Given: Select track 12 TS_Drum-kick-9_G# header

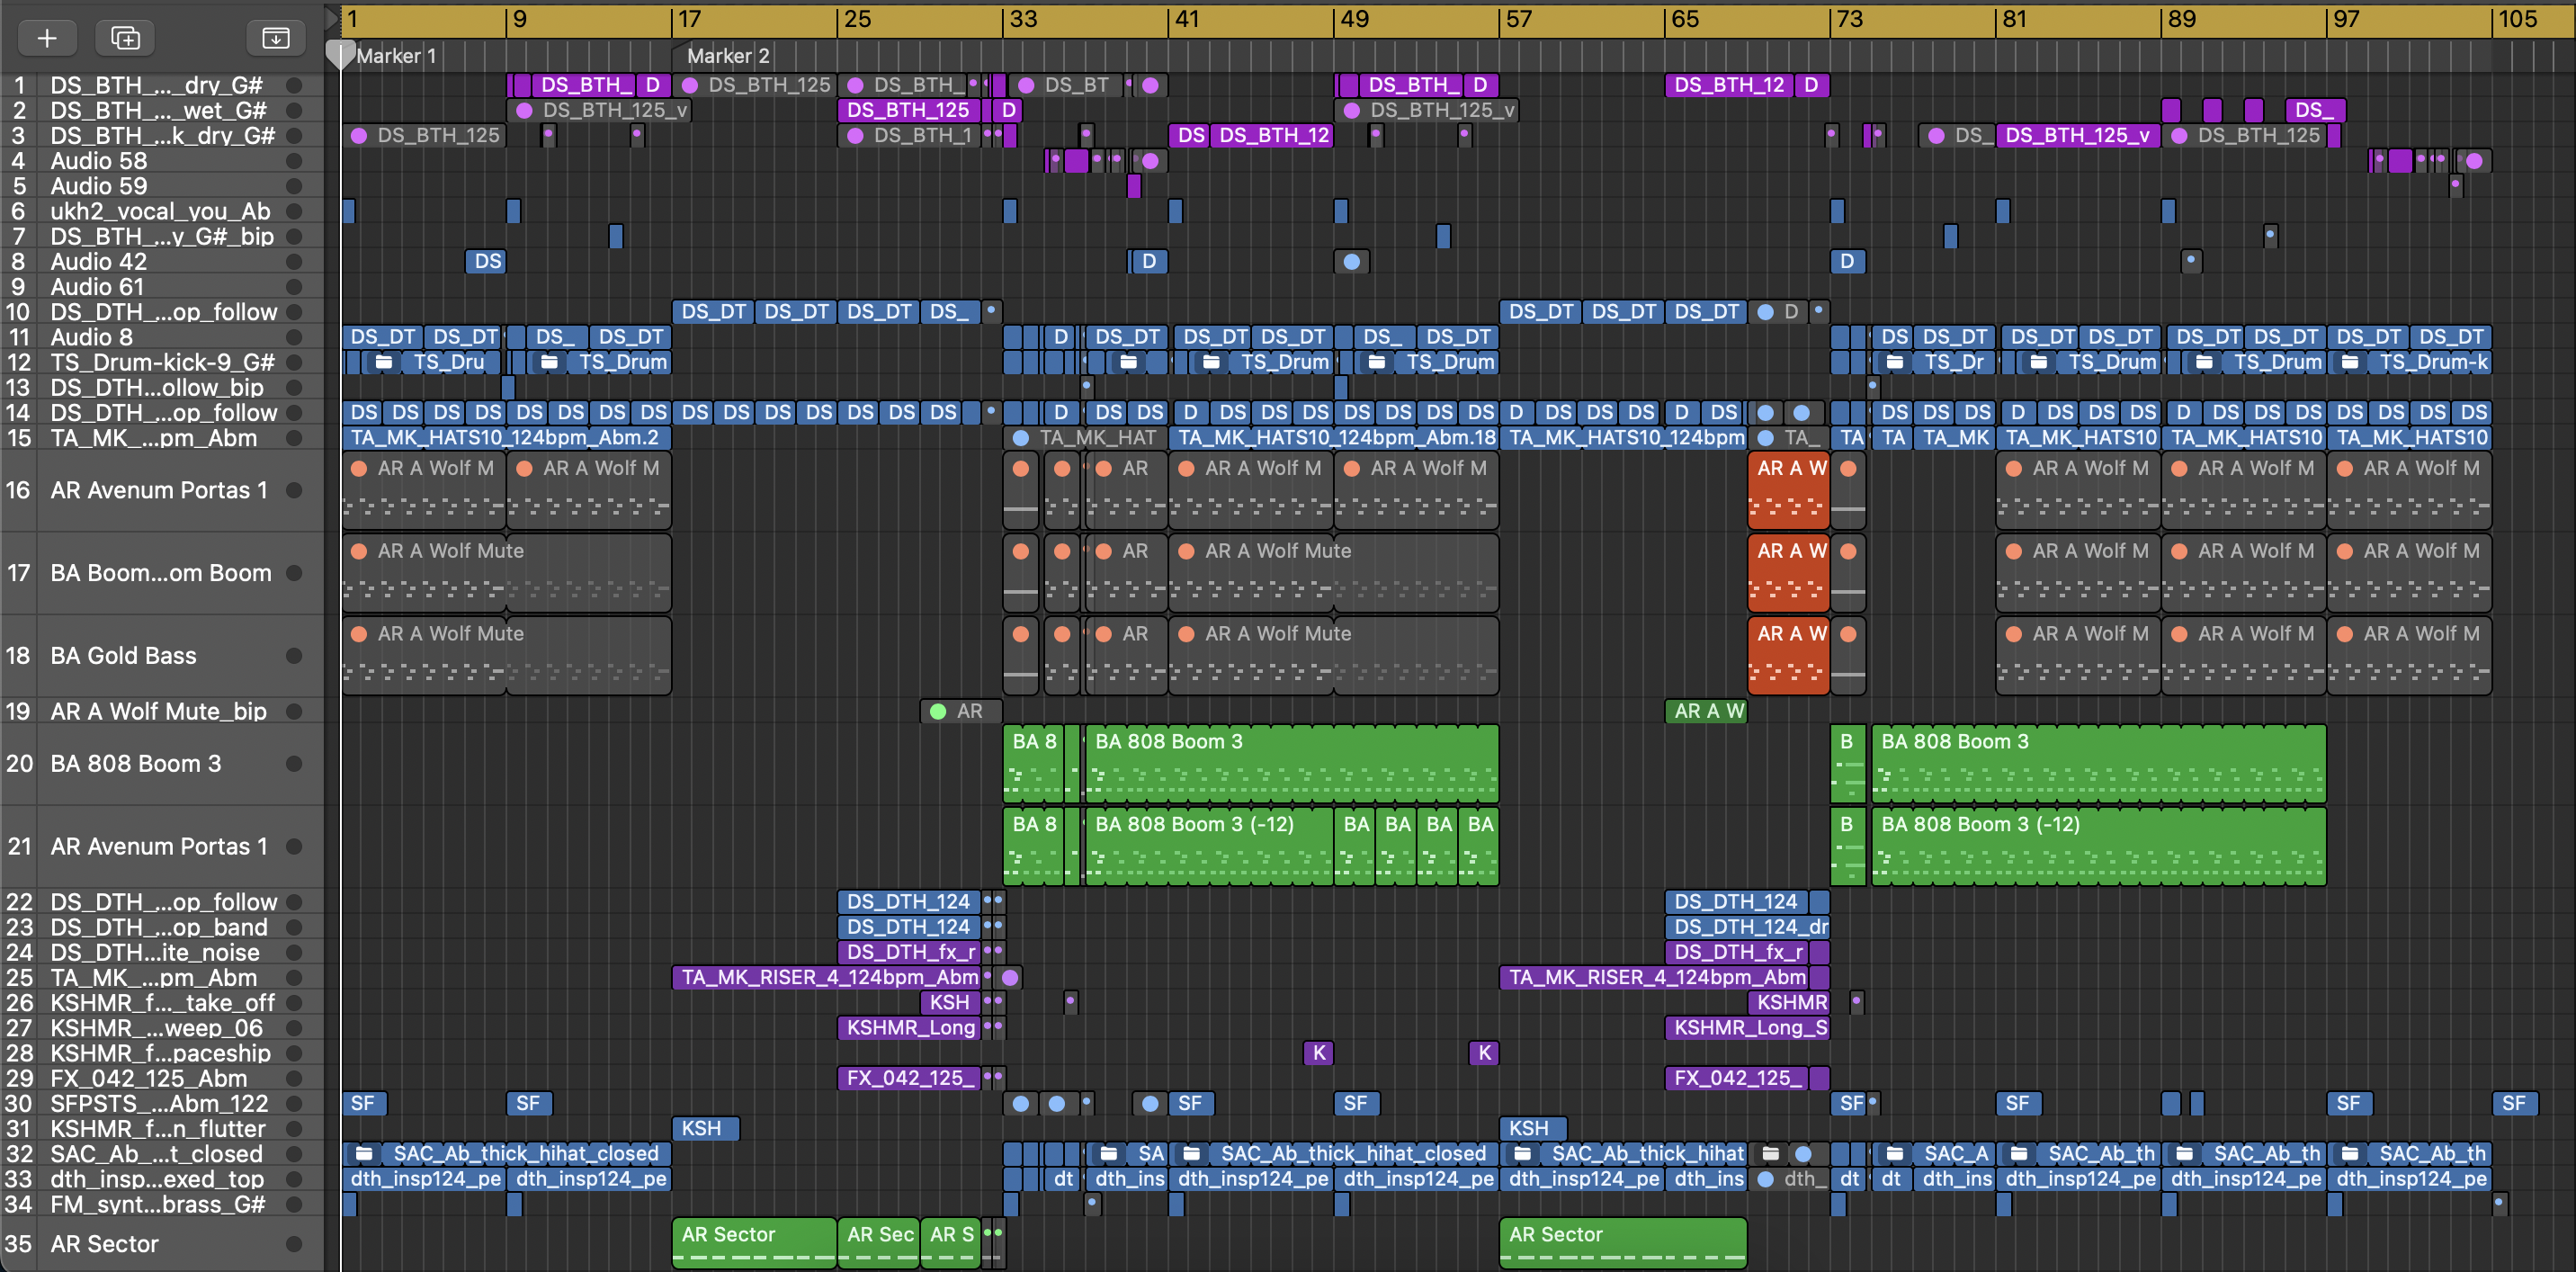Looking at the screenshot, I should click(162, 362).
